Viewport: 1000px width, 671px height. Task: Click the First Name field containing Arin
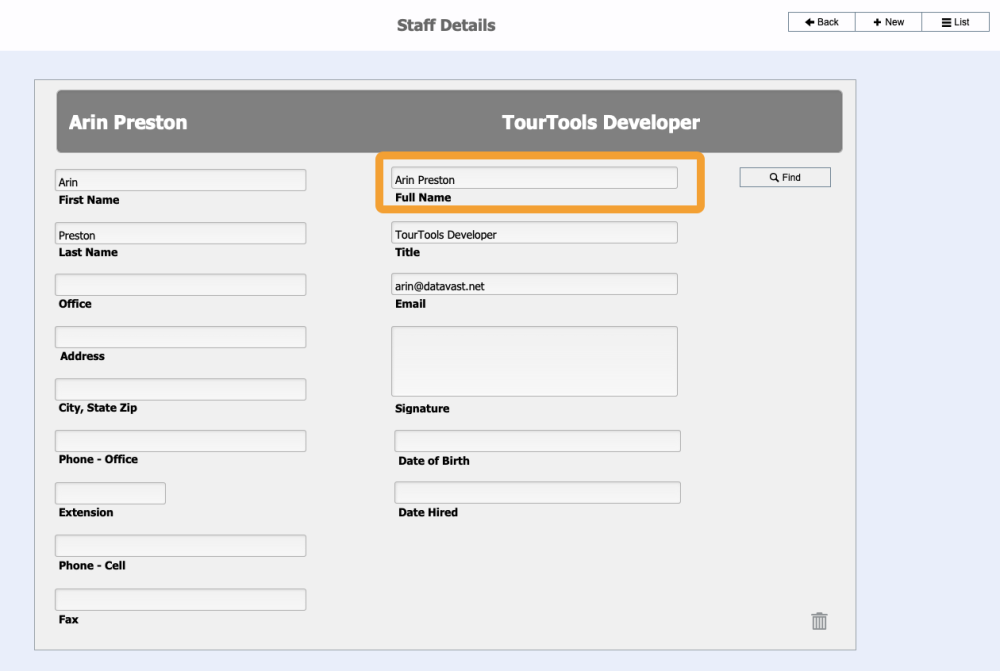(x=180, y=180)
